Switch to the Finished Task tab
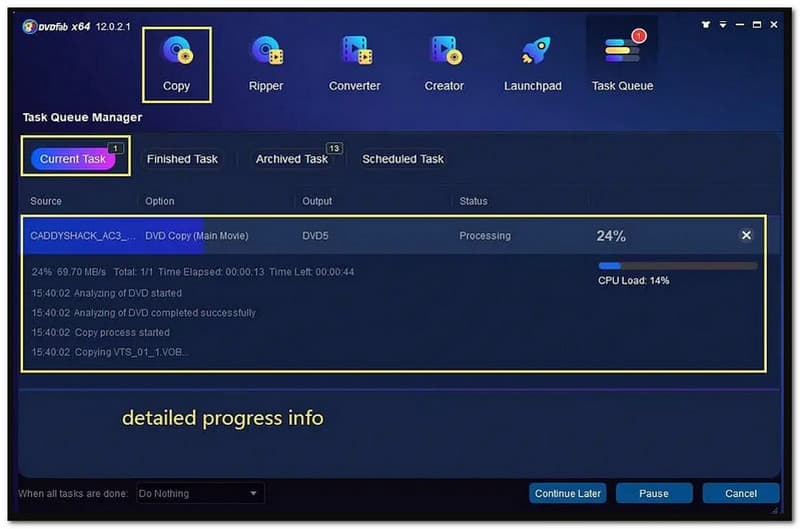Viewport: 800px width, 529px height. pos(182,159)
